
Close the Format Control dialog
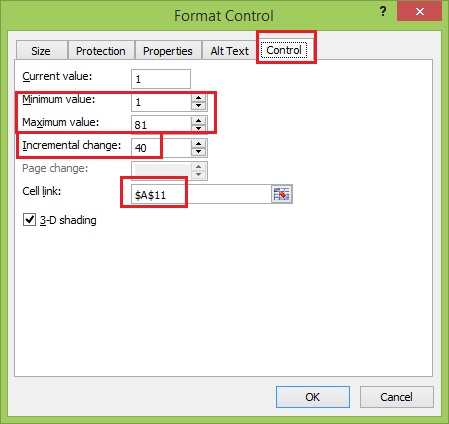click(x=419, y=12)
